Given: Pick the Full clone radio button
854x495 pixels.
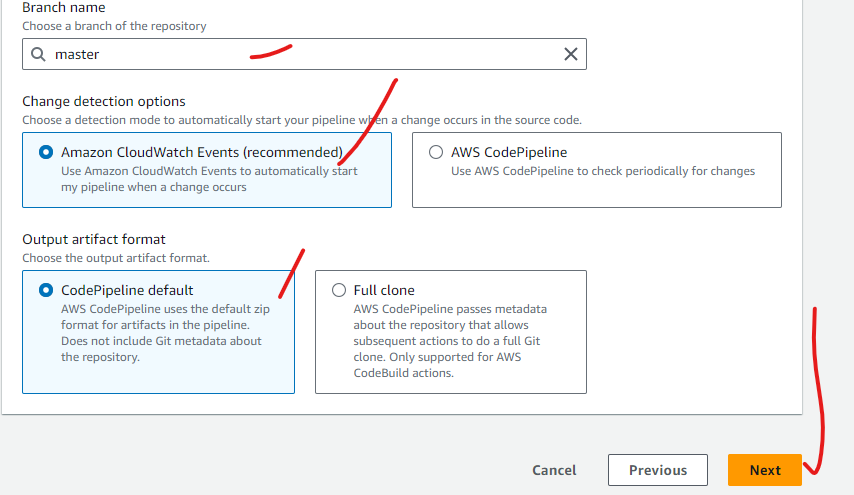Looking at the screenshot, I should point(339,290).
